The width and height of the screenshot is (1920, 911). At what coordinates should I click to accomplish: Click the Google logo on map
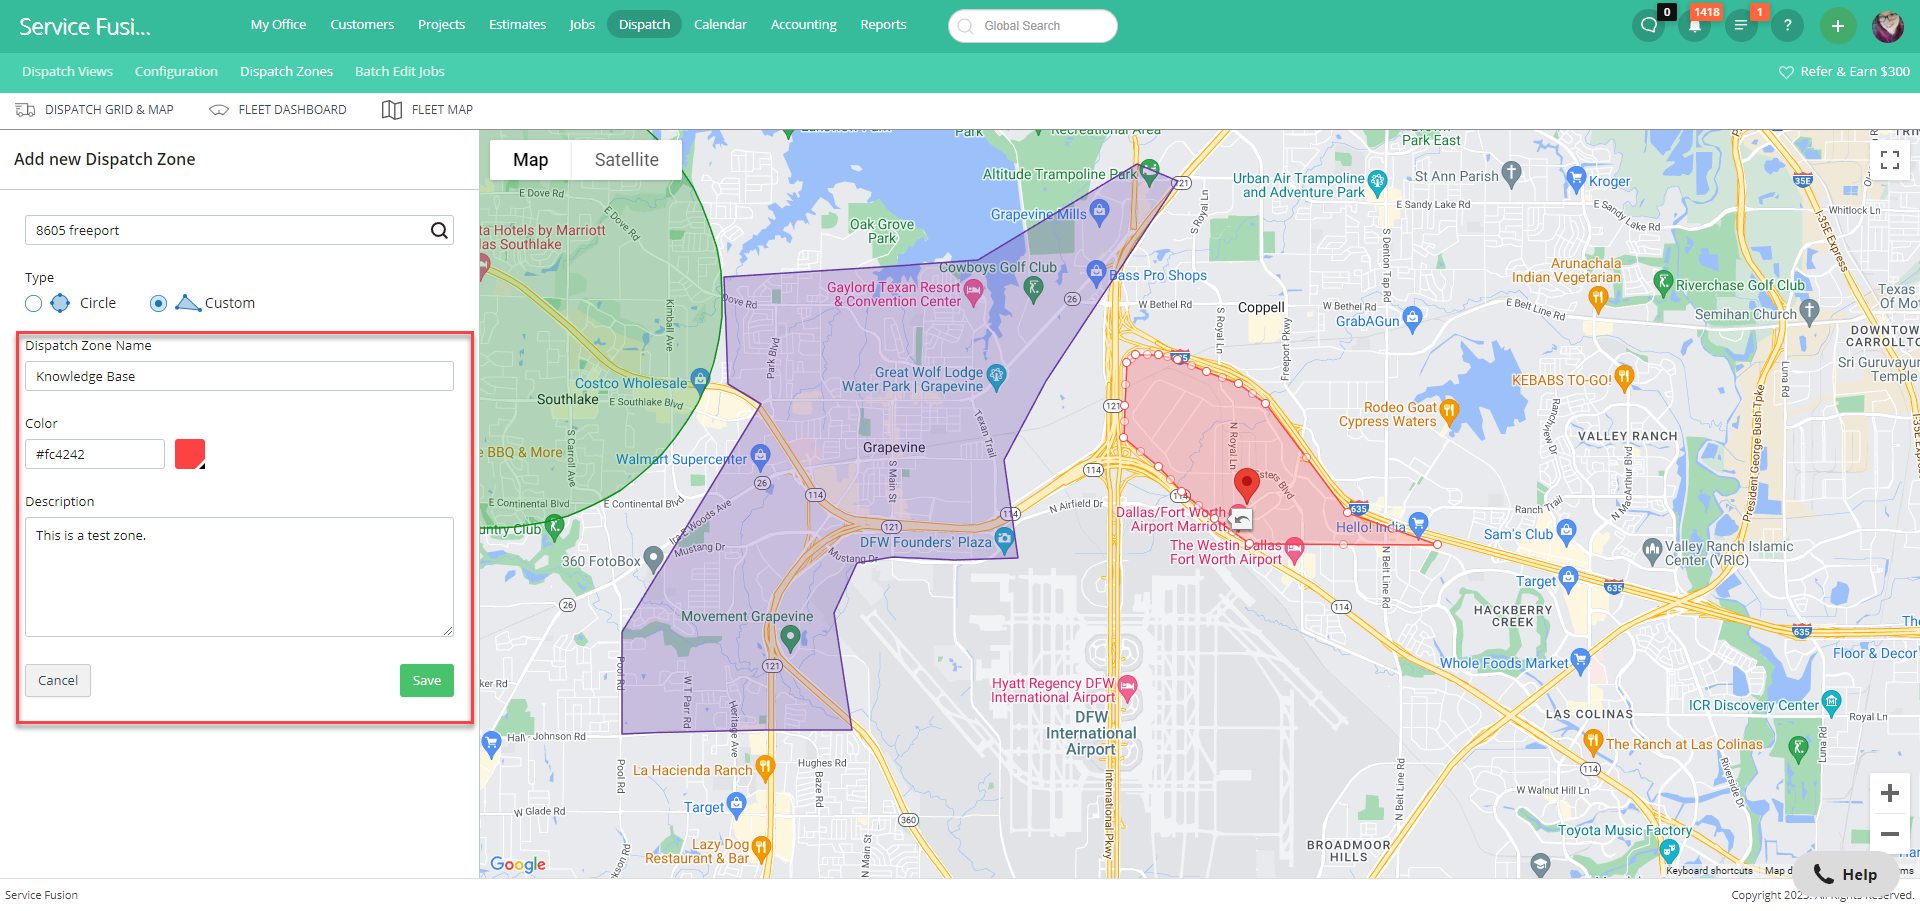click(x=518, y=864)
